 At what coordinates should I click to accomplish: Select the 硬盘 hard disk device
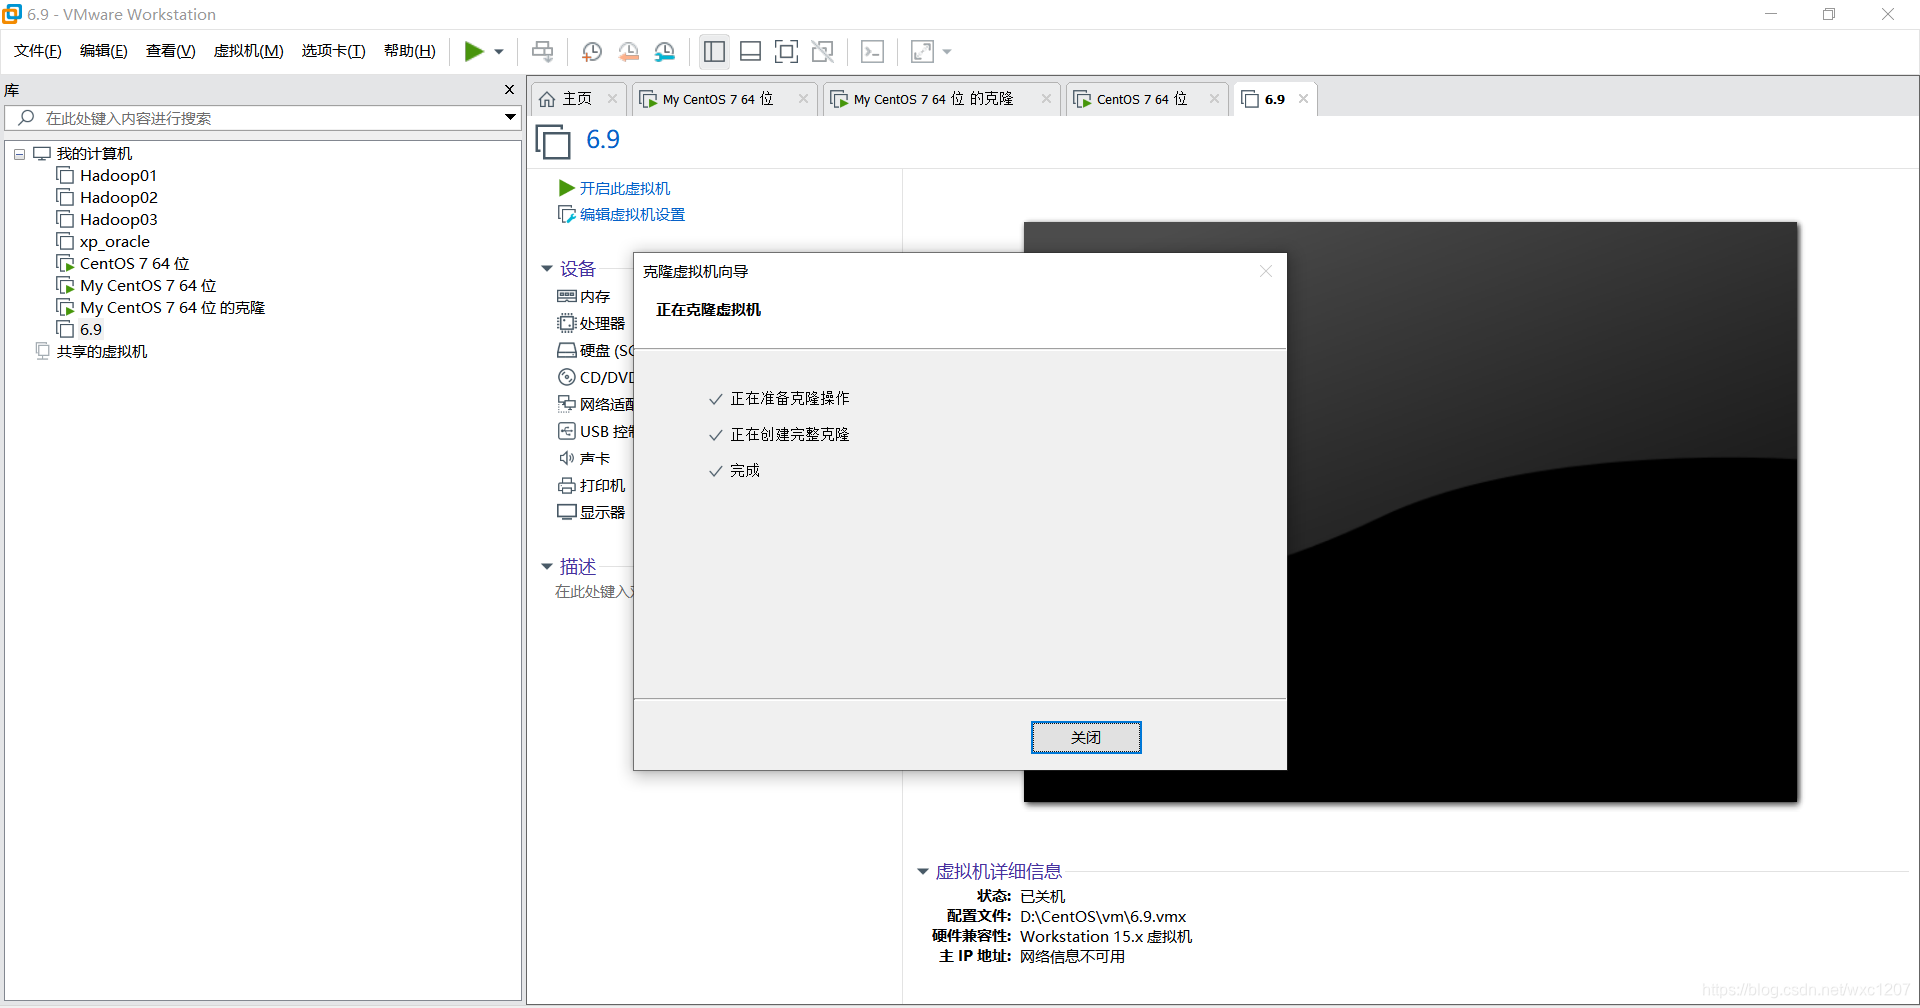point(595,351)
